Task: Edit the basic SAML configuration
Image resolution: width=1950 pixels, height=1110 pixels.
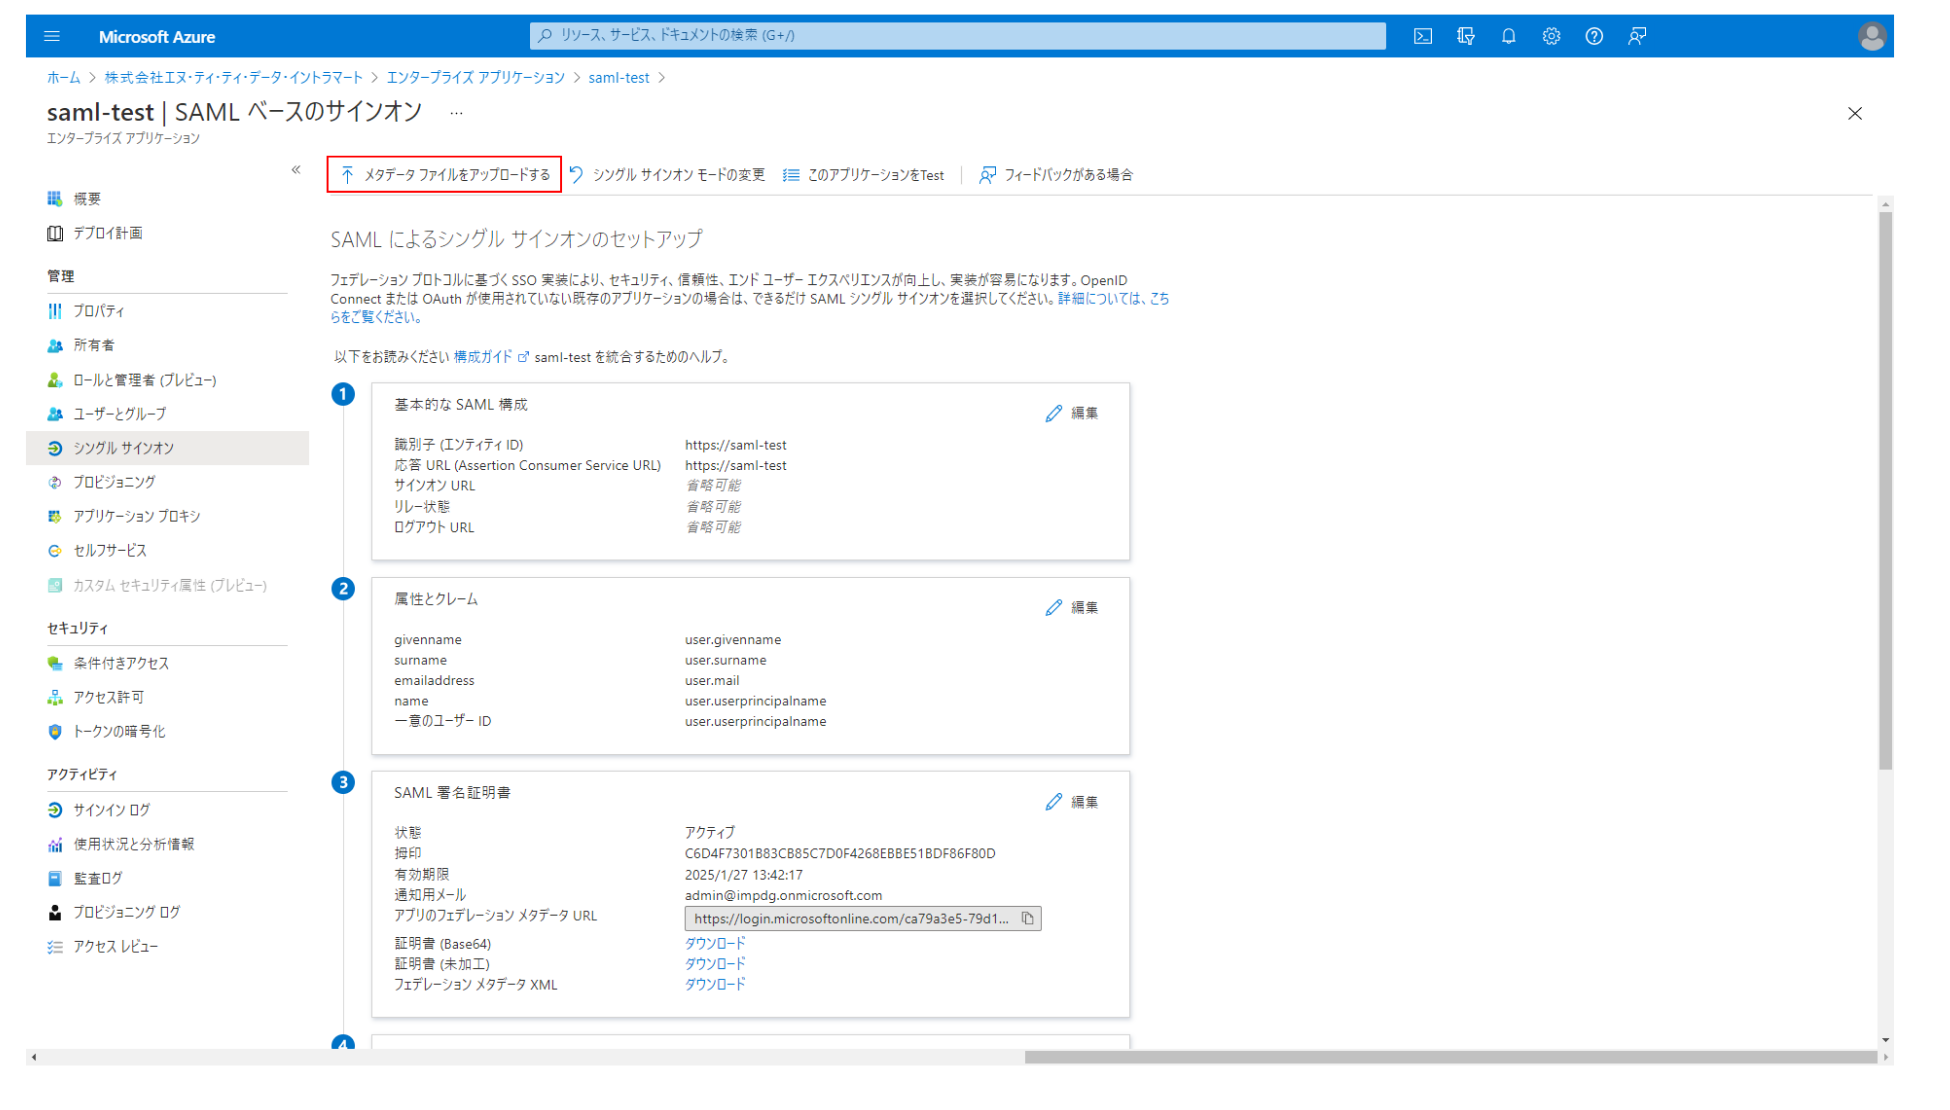Action: [x=1072, y=412]
